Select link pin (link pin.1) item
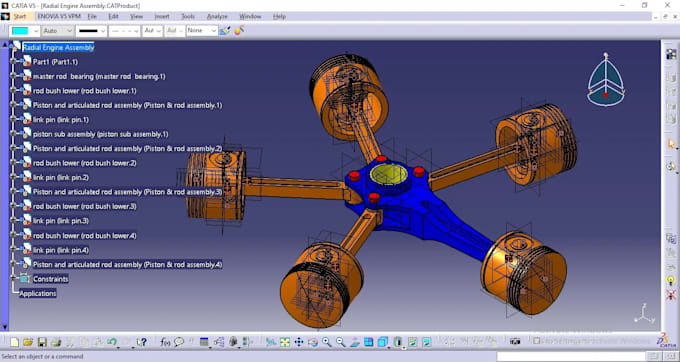 61,120
